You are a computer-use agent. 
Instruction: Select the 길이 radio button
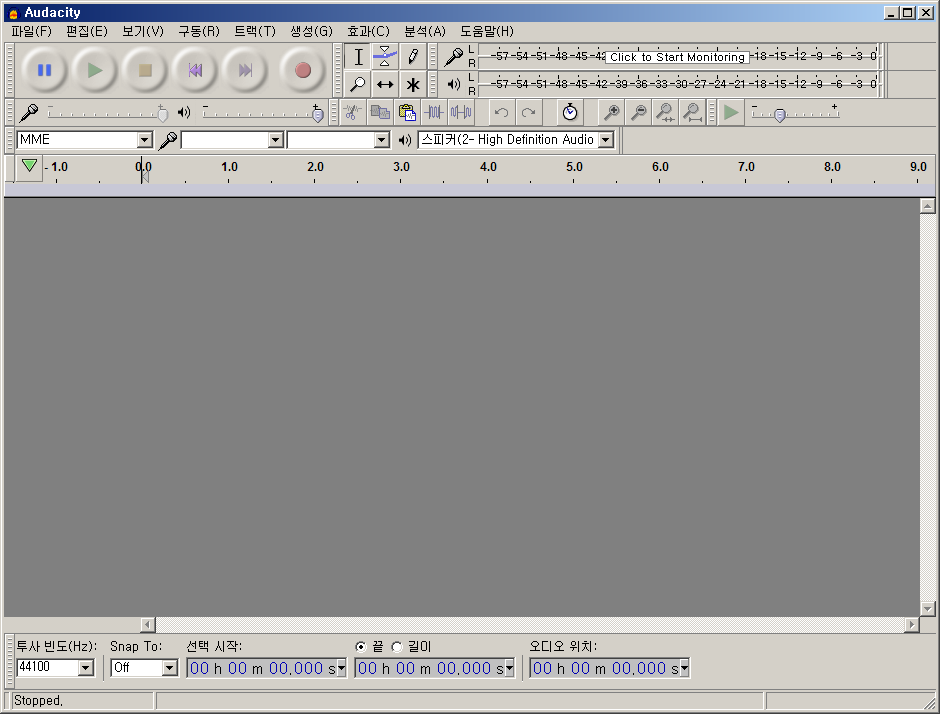pyautogui.click(x=397, y=647)
